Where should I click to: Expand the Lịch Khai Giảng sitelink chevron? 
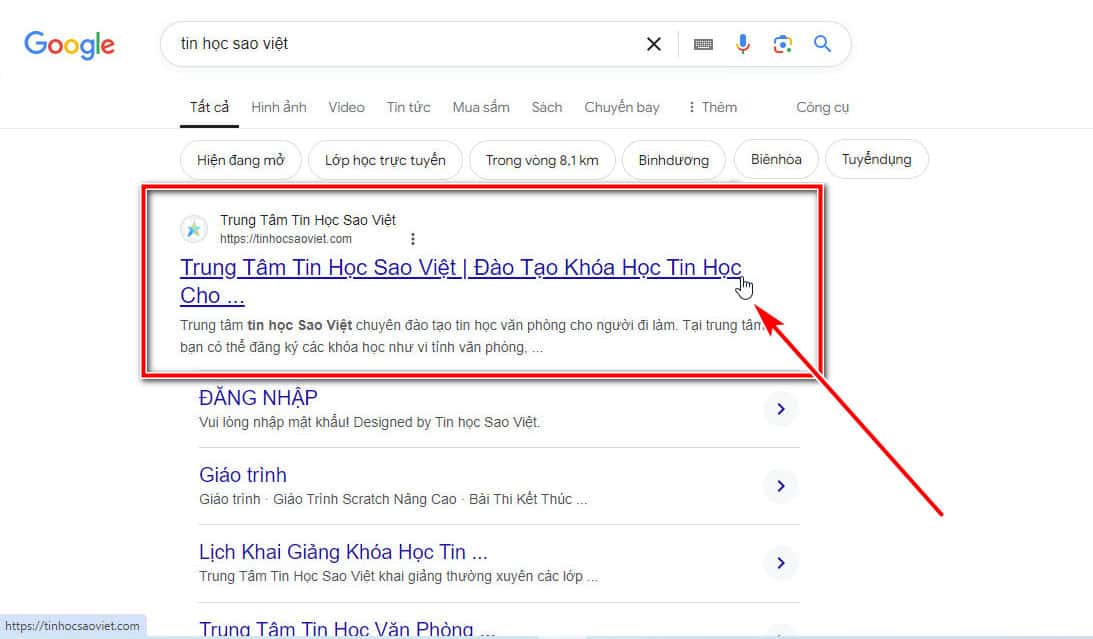pos(781,563)
